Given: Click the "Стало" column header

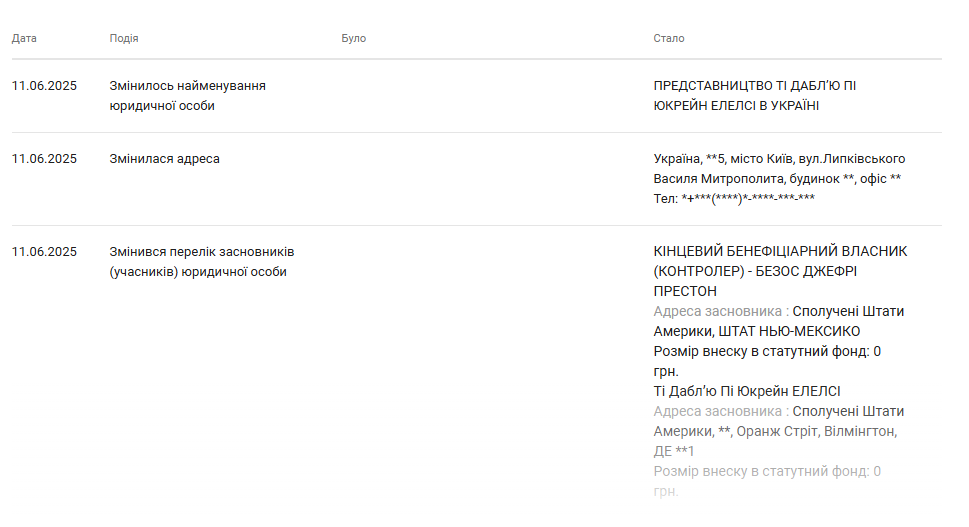Looking at the screenshot, I should [669, 38].
